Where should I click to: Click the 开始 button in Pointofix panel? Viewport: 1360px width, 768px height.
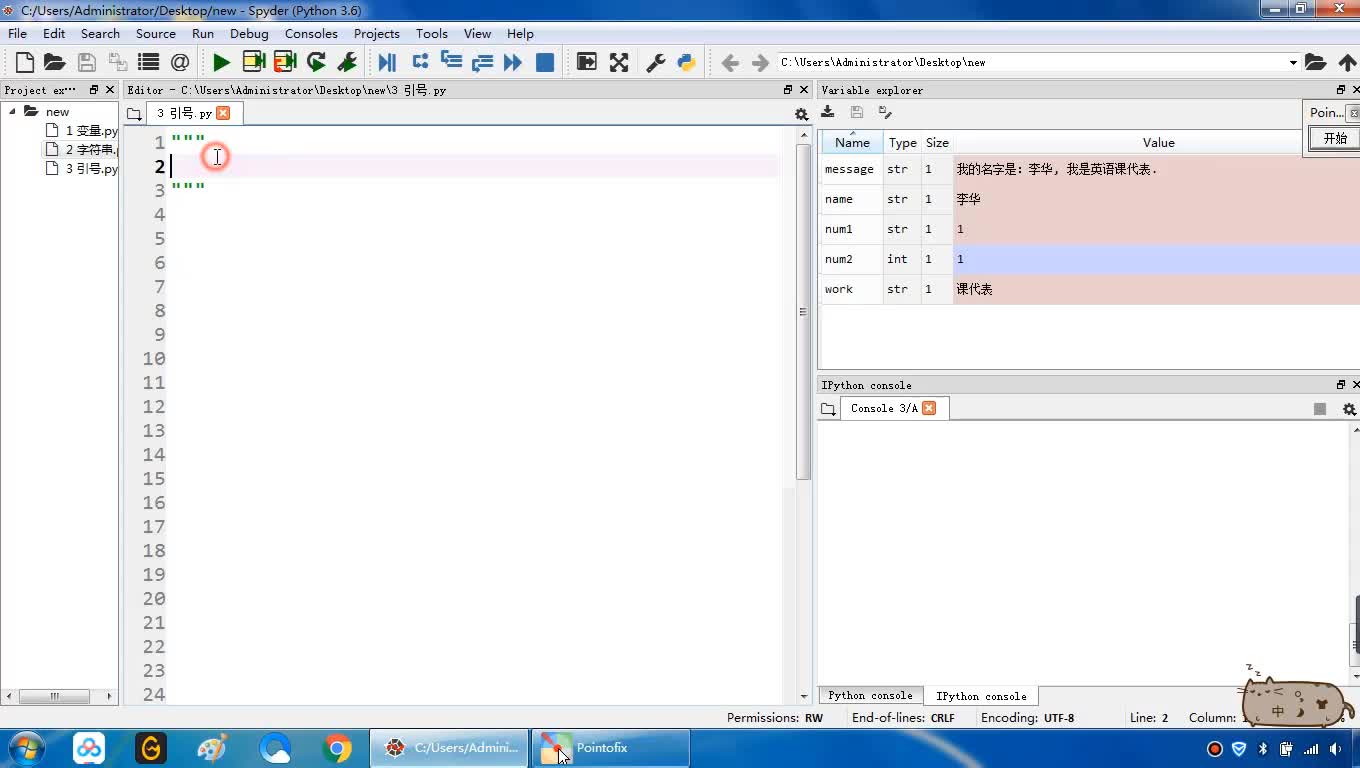tap(1335, 138)
